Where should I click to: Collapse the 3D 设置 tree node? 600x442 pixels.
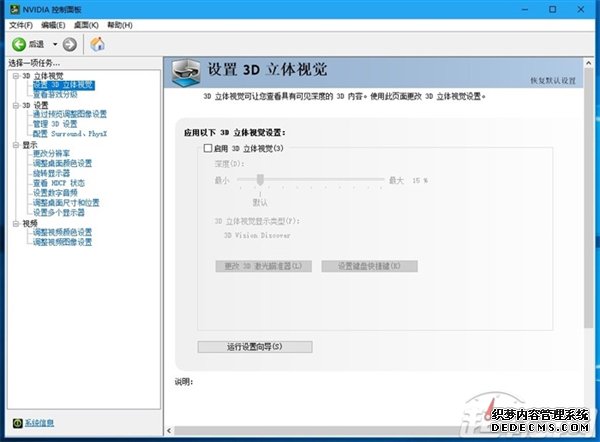coord(16,105)
